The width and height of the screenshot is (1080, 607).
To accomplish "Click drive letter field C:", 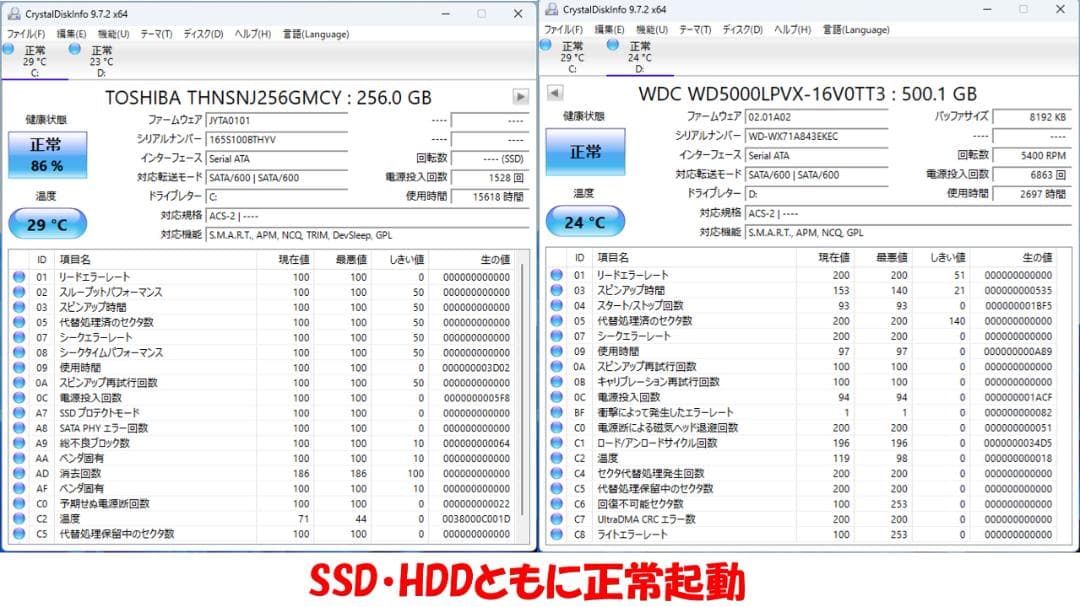I will click(276, 196).
